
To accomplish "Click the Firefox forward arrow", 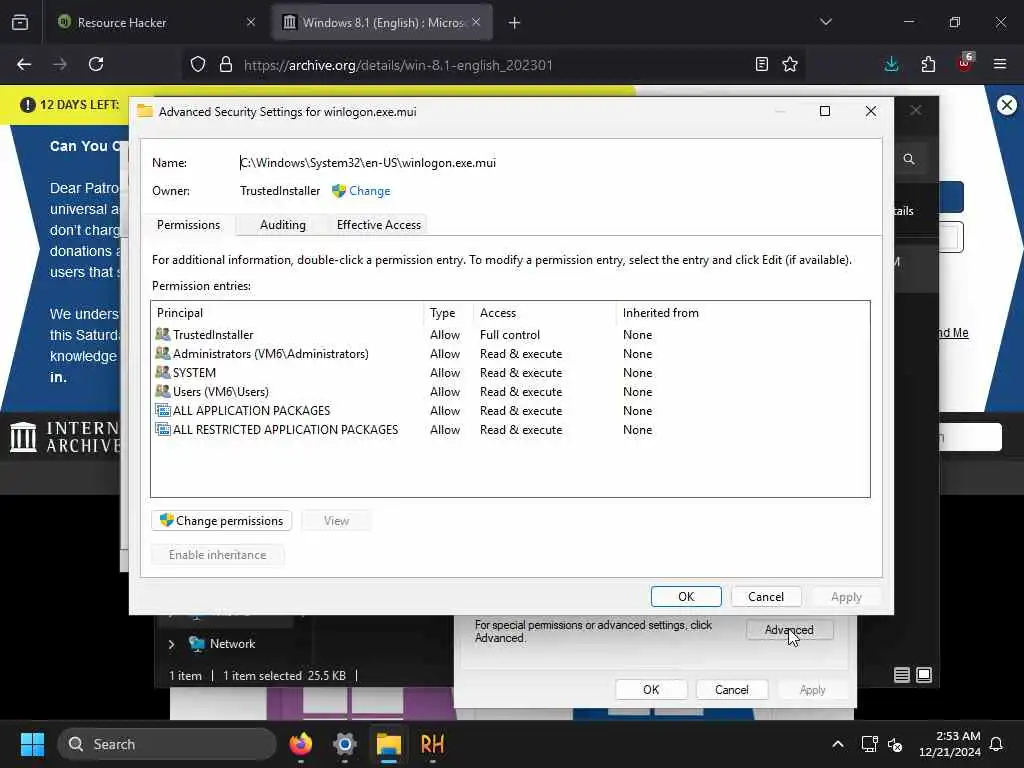I will pyautogui.click(x=60, y=64).
